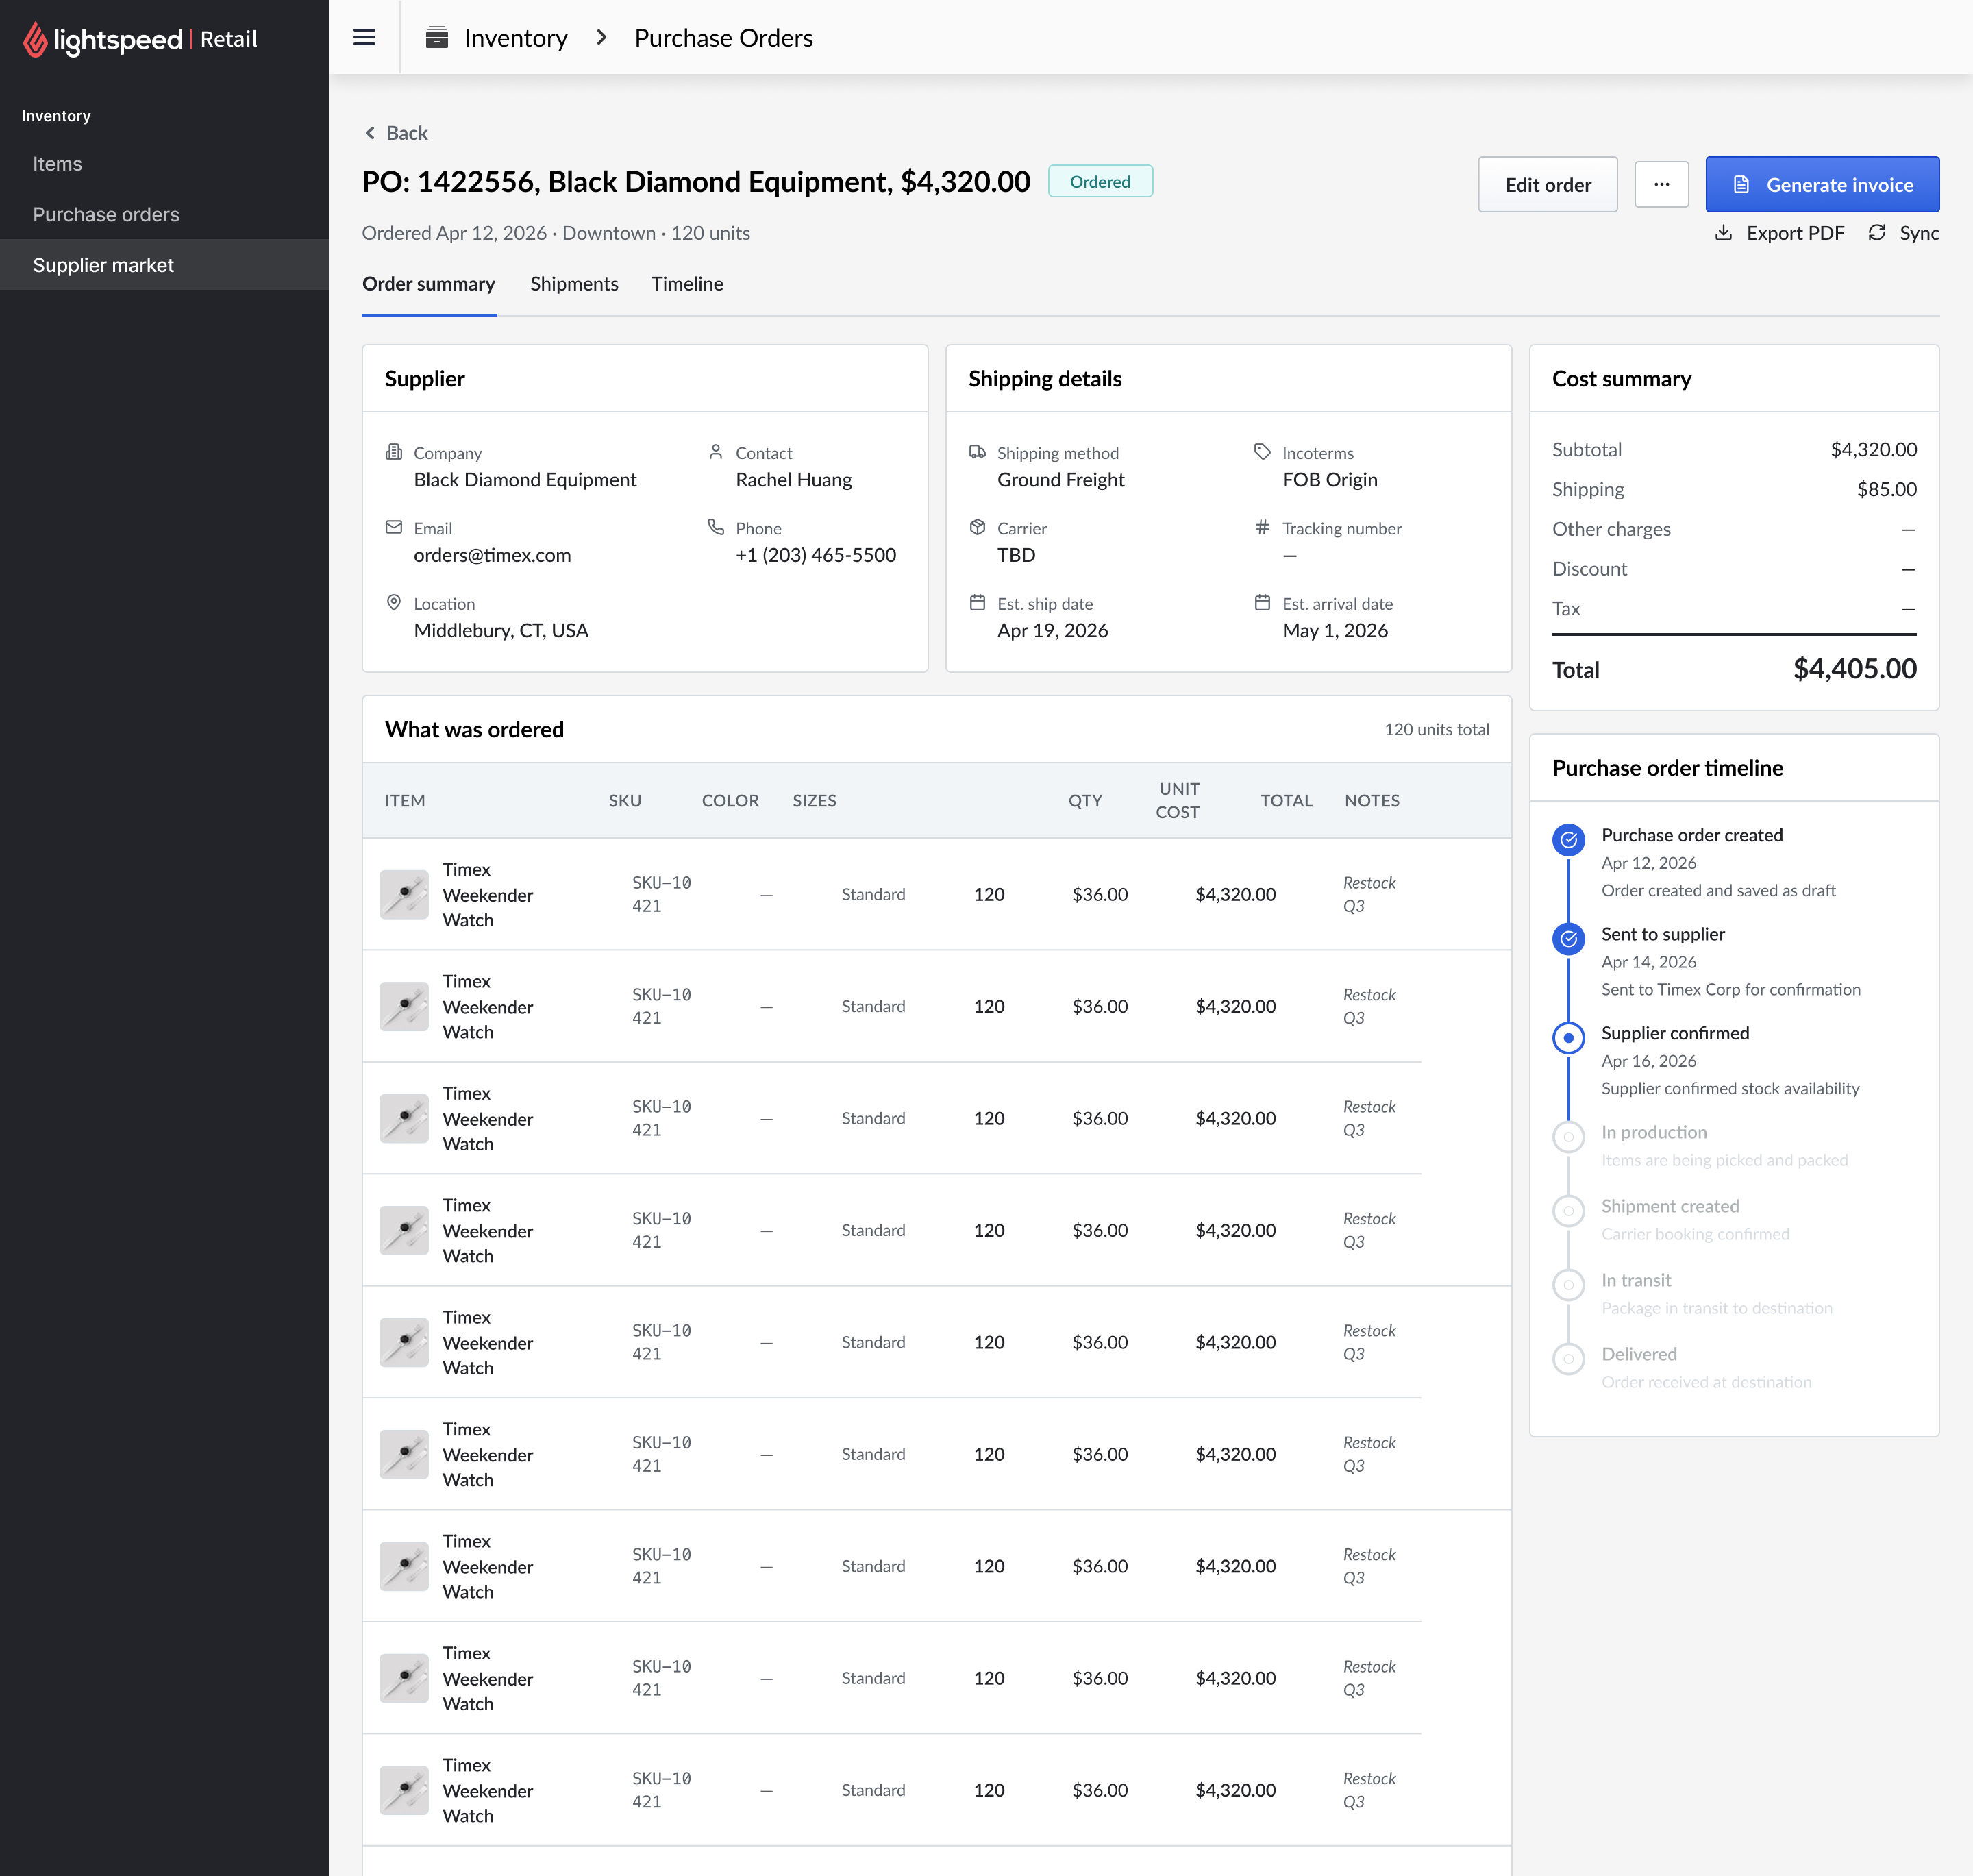Click Purchase Orders in the breadcrumb
The height and width of the screenshot is (1876, 1973).
coord(723,38)
